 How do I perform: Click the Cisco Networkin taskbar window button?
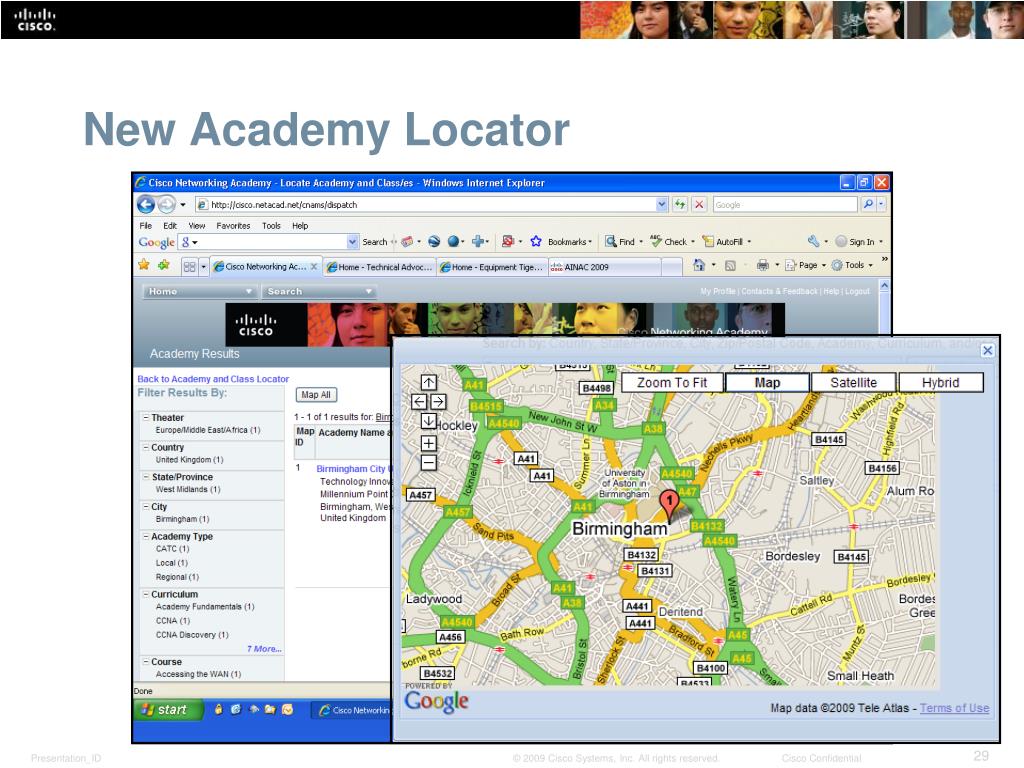[x=351, y=710]
